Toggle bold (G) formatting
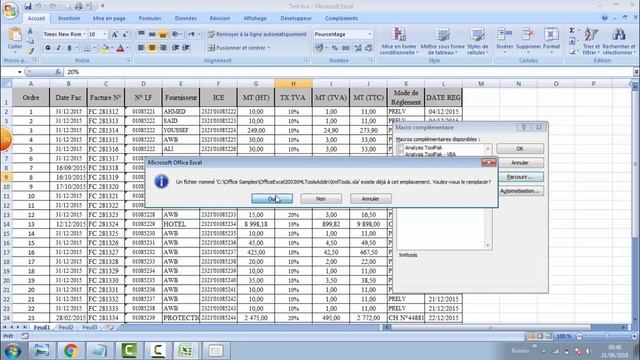This screenshot has width=640, height=360. pos(48,48)
